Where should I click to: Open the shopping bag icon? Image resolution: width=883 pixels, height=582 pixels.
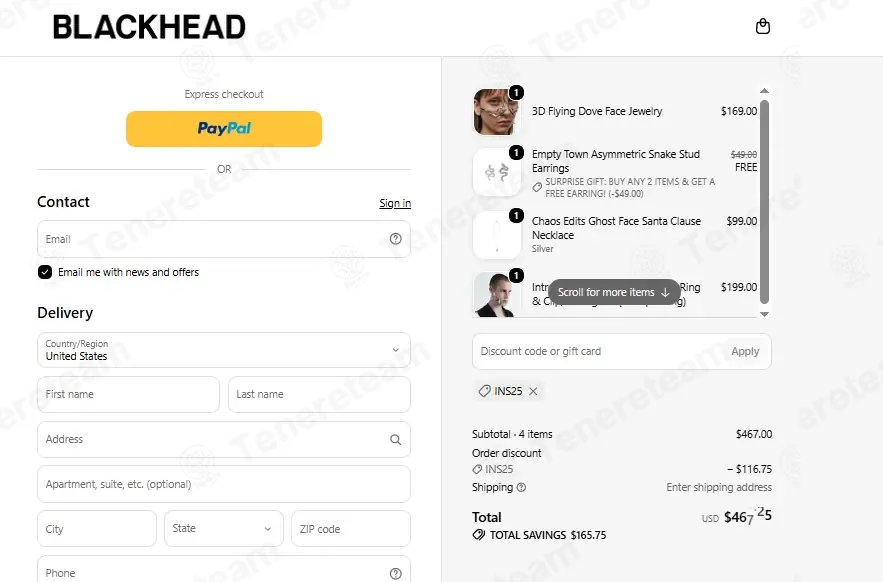coord(762,26)
